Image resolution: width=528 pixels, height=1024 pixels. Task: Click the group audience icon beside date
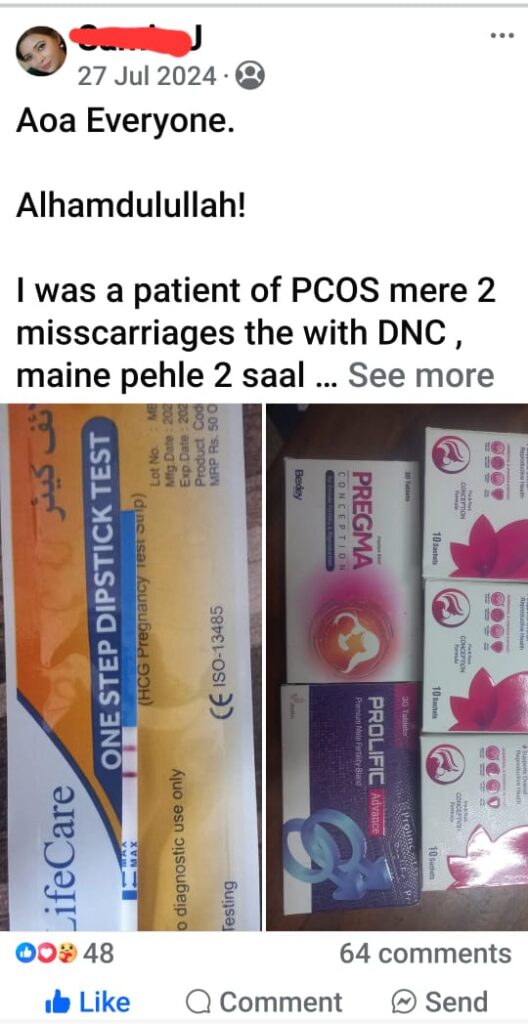tap(250, 76)
